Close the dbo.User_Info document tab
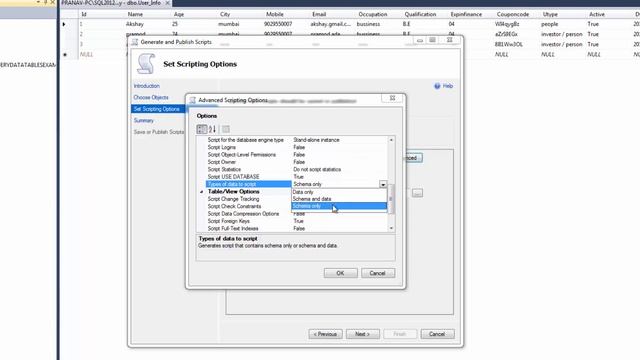The width and height of the screenshot is (640, 360). 168,3
